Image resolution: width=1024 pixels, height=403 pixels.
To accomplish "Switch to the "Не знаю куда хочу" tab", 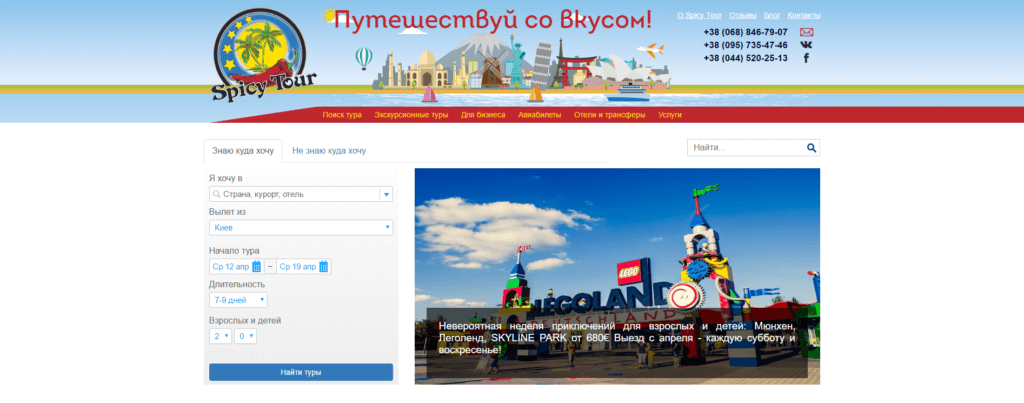I will point(329,151).
